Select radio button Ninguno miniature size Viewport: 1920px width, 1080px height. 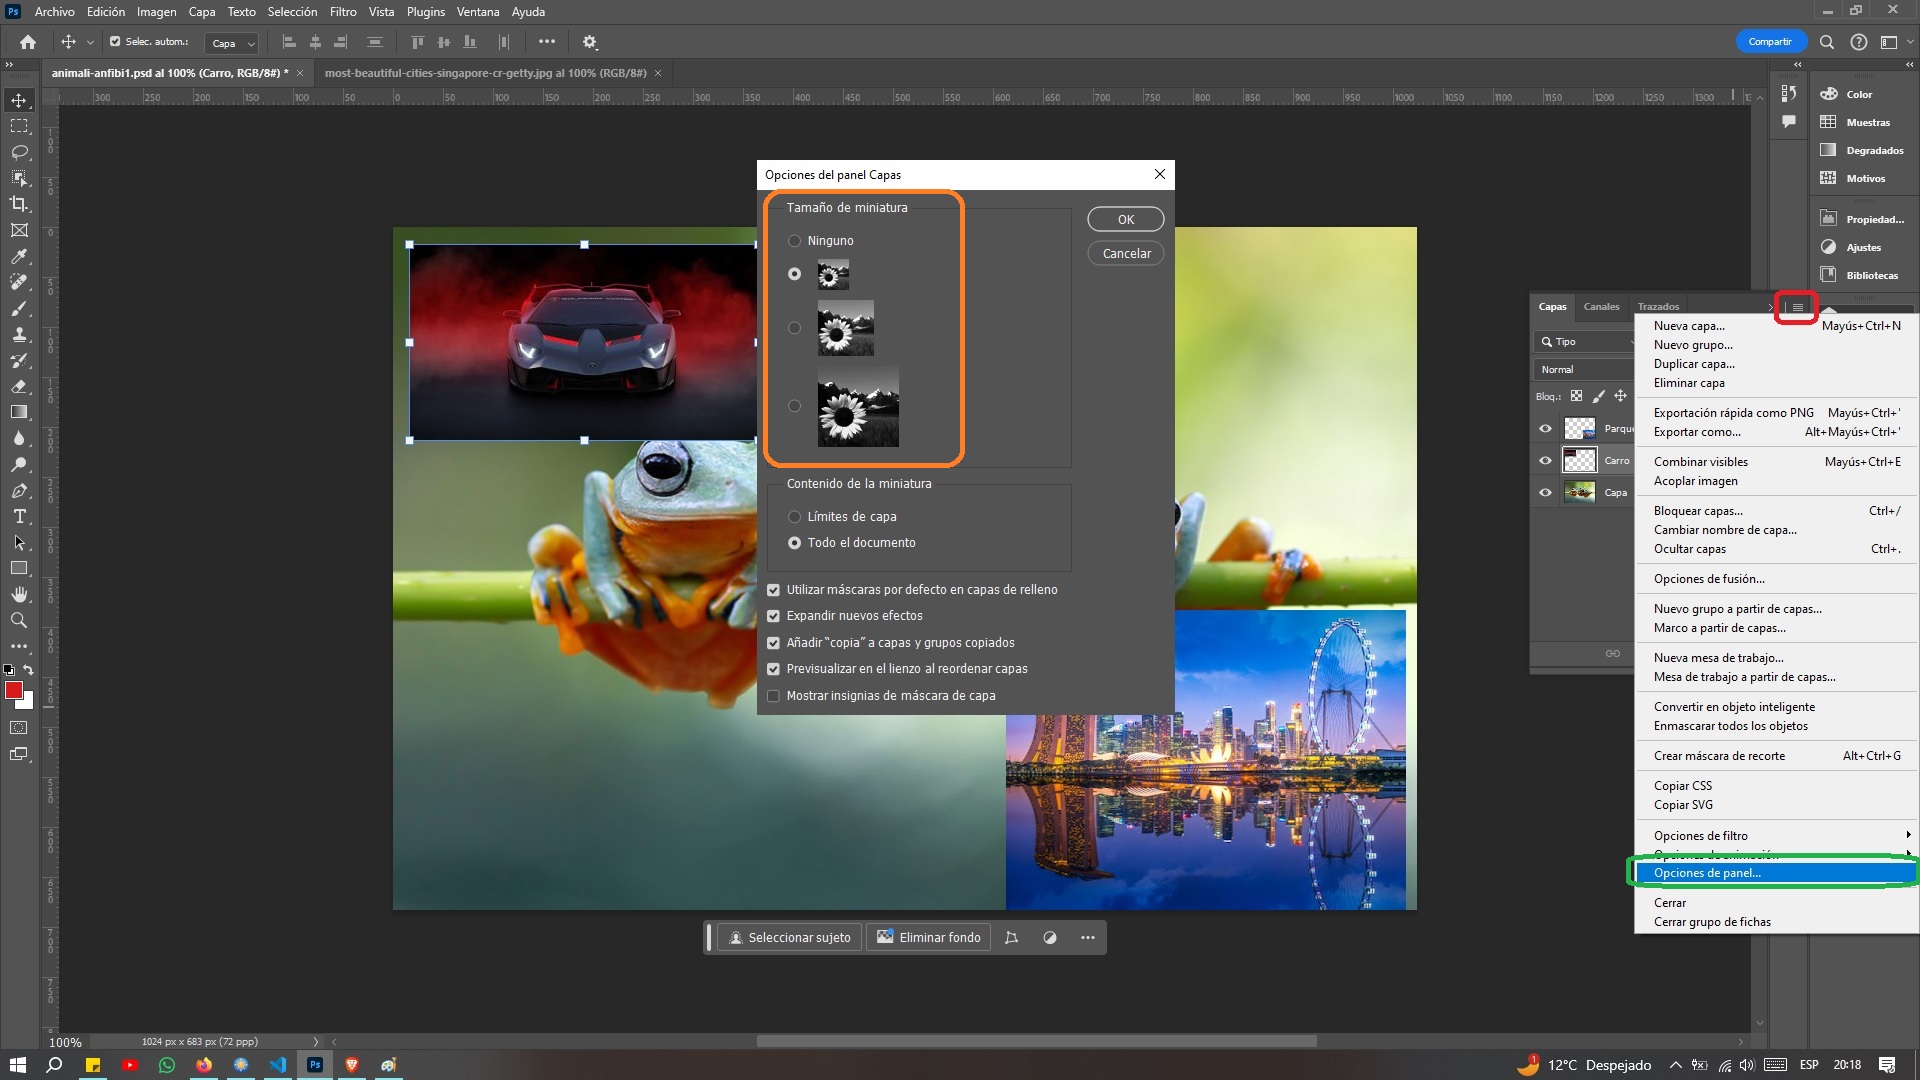coord(794,240)
